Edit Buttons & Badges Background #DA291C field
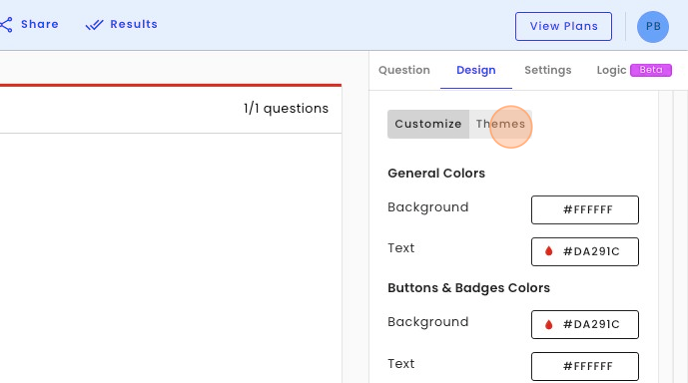Screen dimensions: 688x383 [x=585, y=324]
